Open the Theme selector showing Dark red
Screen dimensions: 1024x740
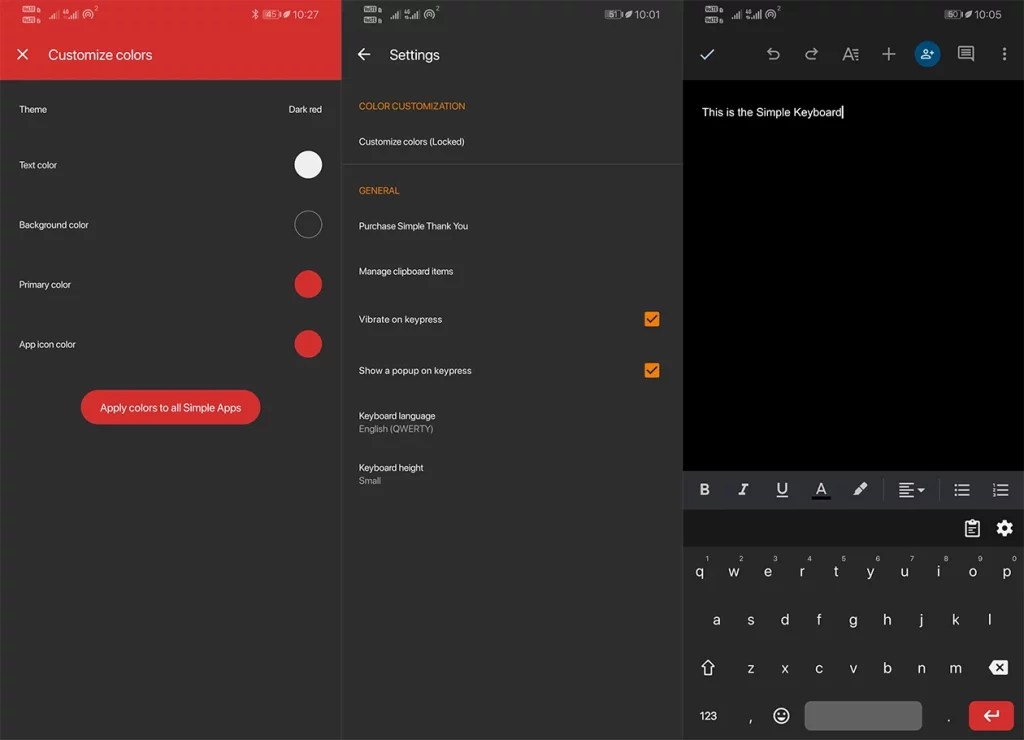170,109
